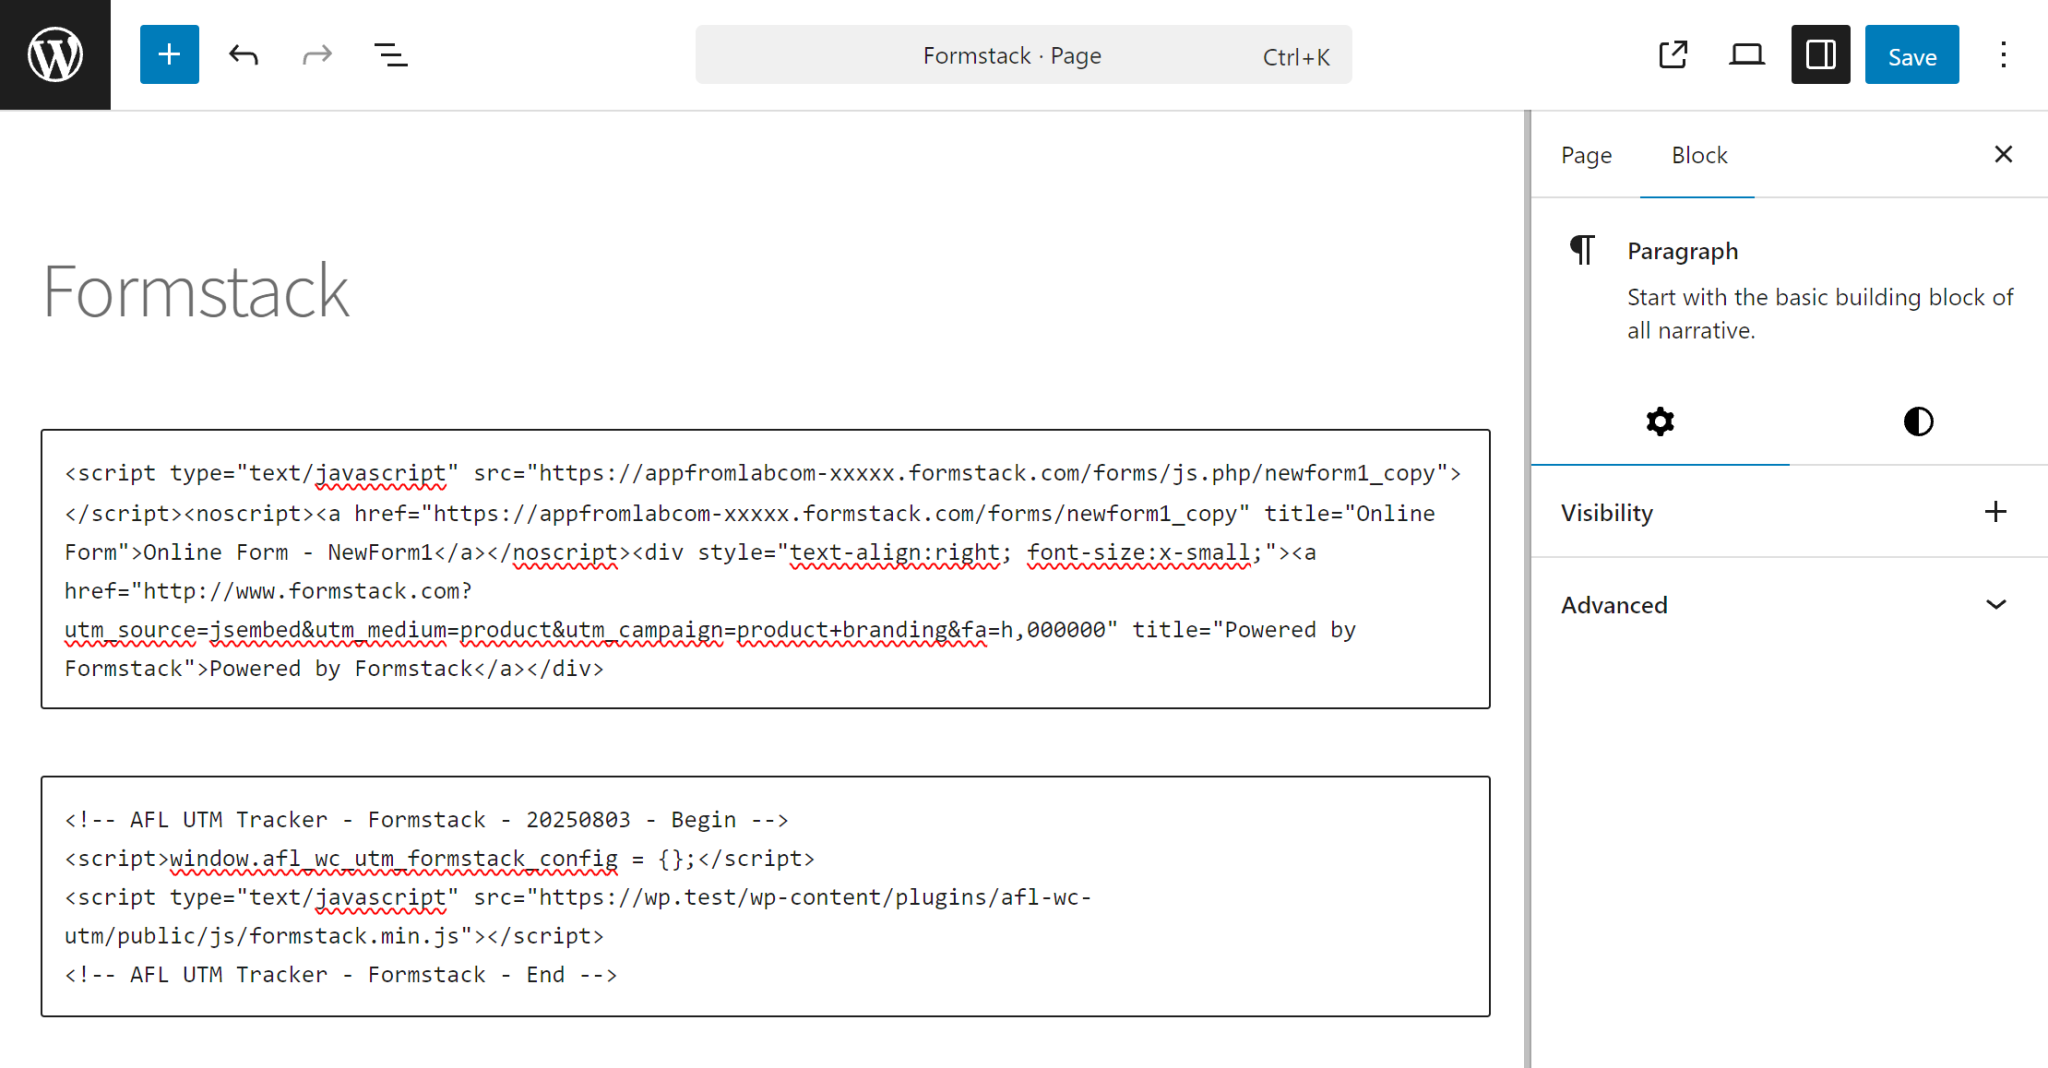Select the block Settings gear tab

click(1660, 421)
